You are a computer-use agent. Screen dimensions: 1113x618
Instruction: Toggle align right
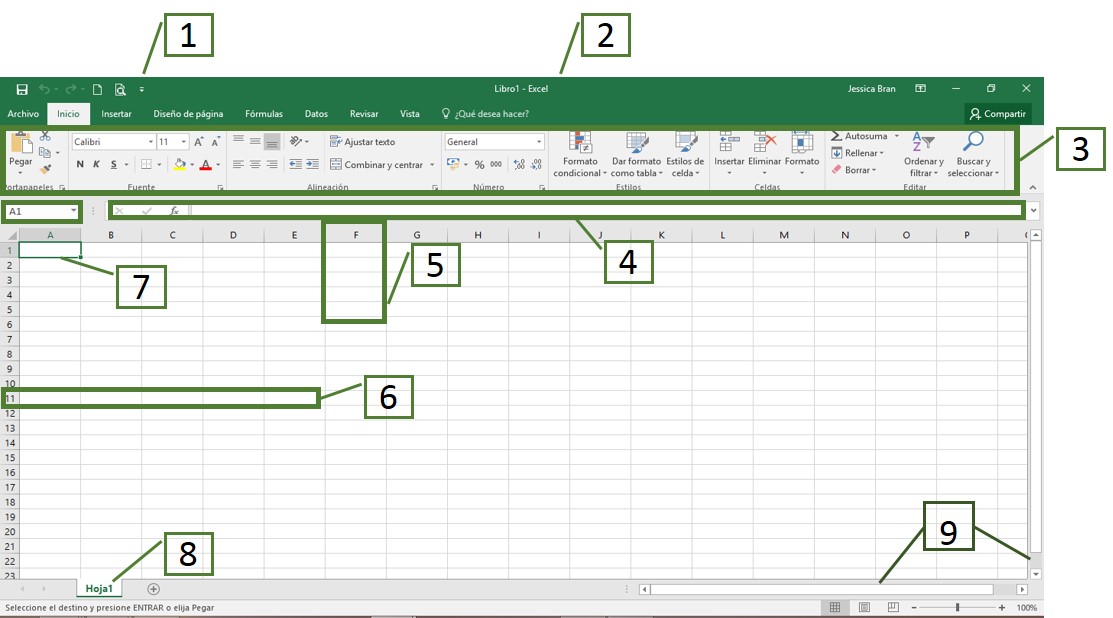click(271, 165)
